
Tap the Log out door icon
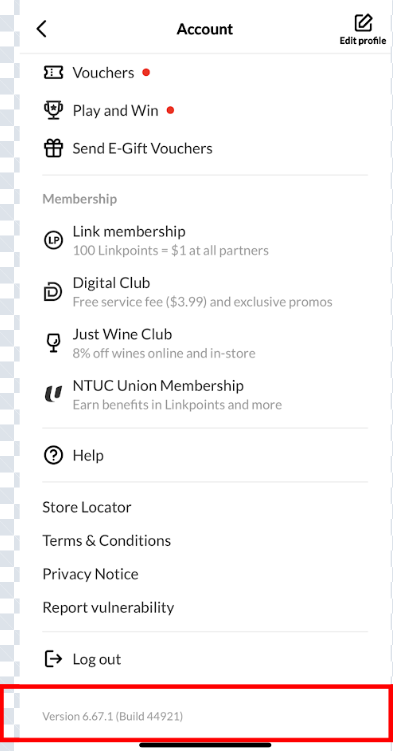(53, 659)
